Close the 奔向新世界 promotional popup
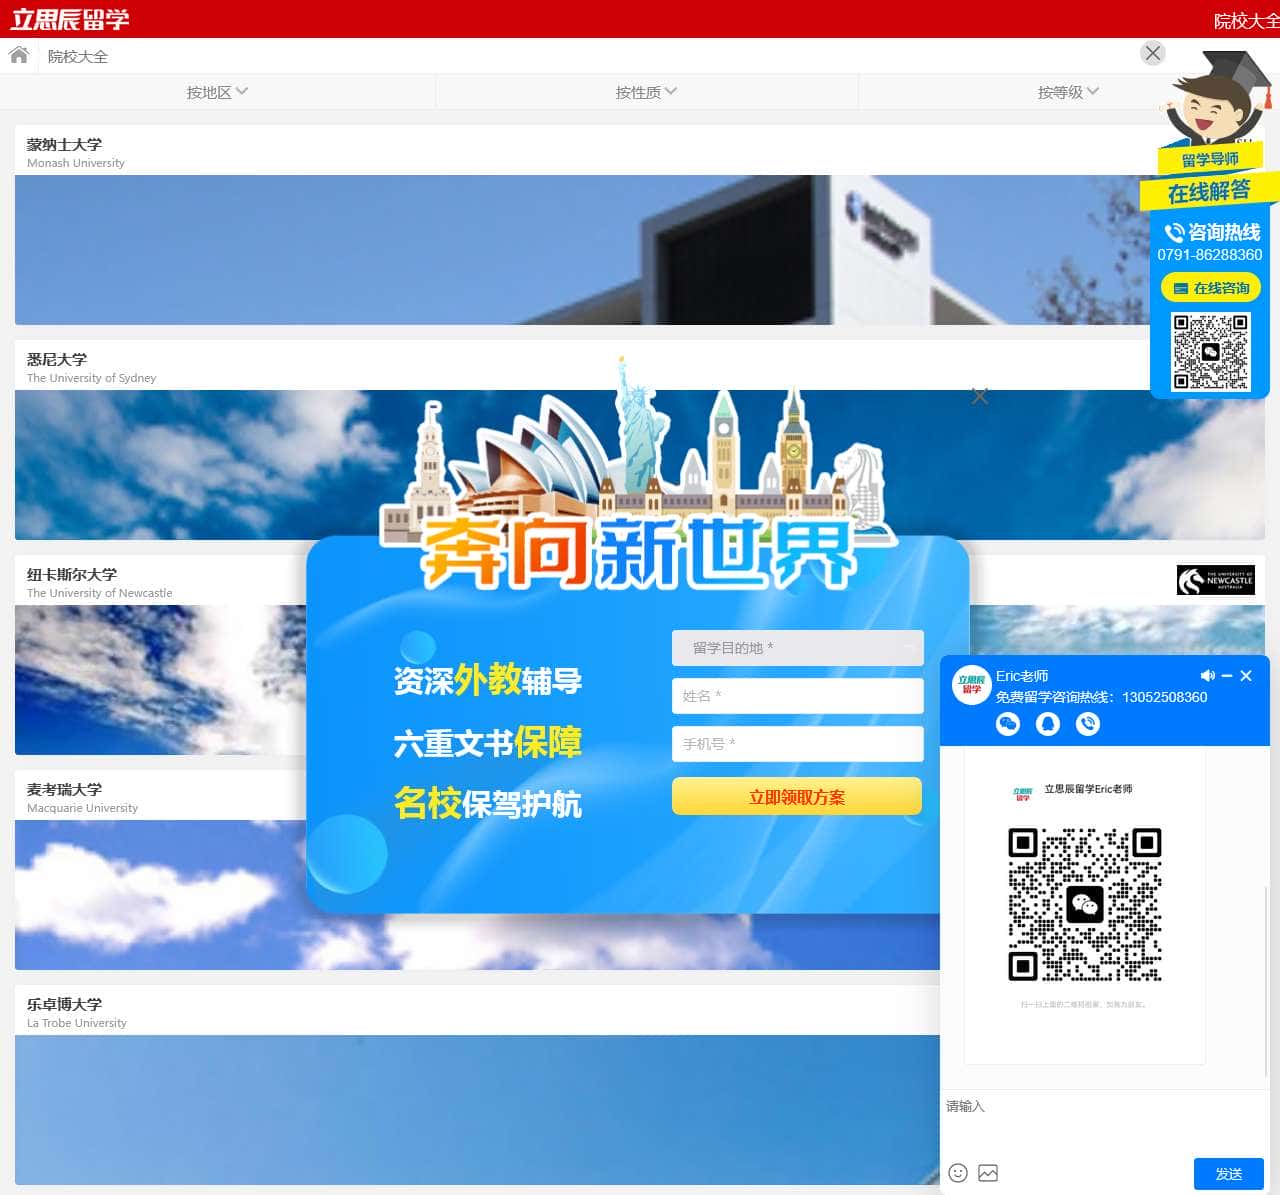Viewport: 1280px width, 1195px height. pos(980,396)
